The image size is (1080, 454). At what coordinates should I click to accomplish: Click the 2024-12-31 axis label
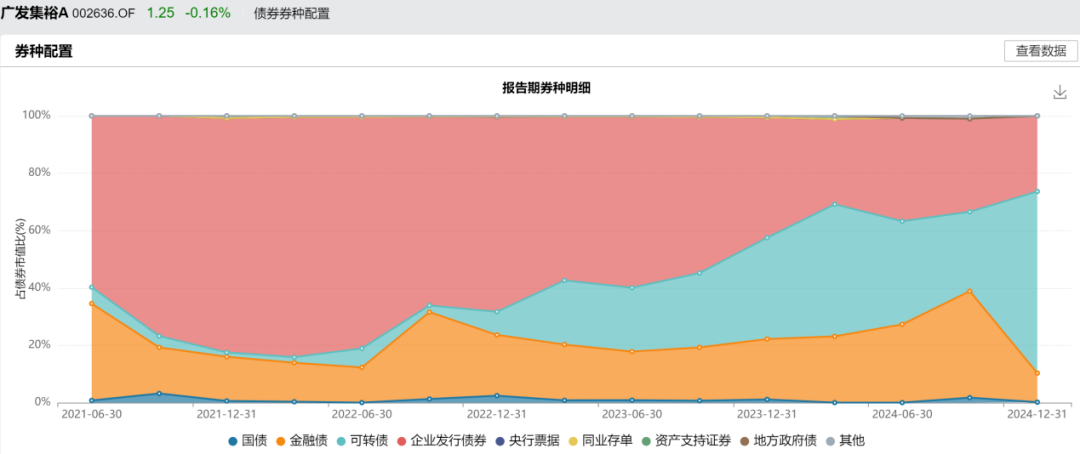tap(1037, 414)
